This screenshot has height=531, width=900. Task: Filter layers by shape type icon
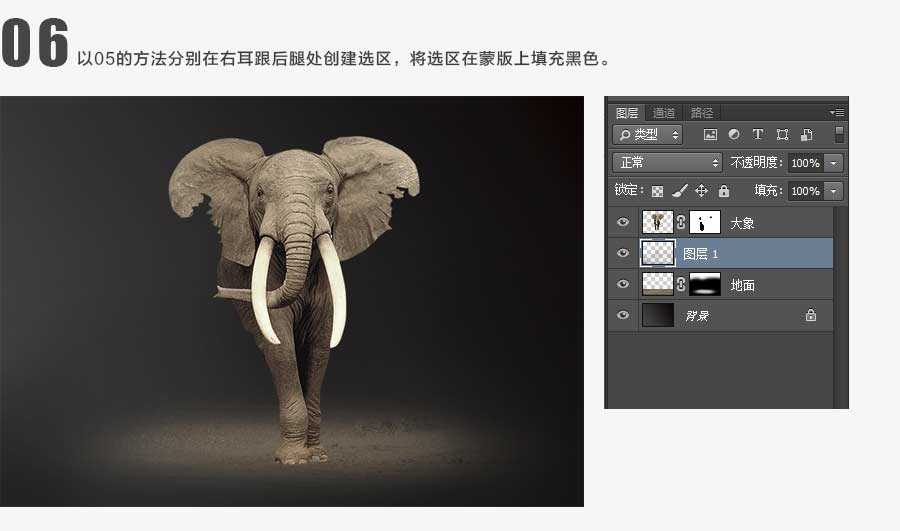[782, 134]
